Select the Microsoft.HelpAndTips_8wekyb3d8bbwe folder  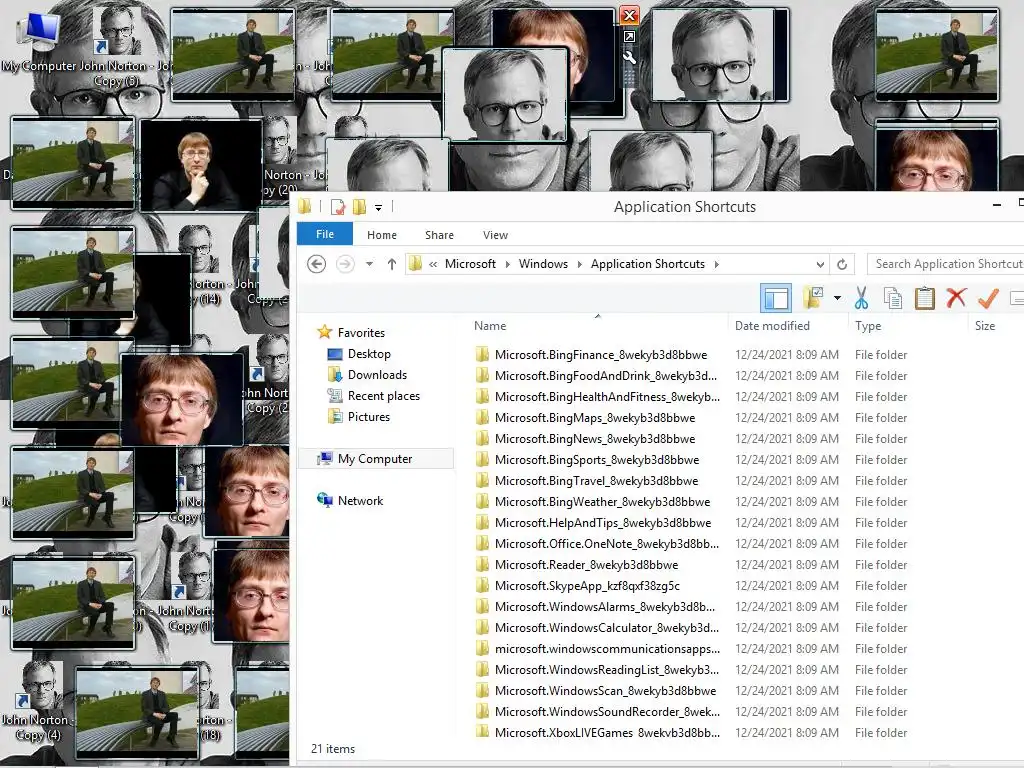click(602, 522)
